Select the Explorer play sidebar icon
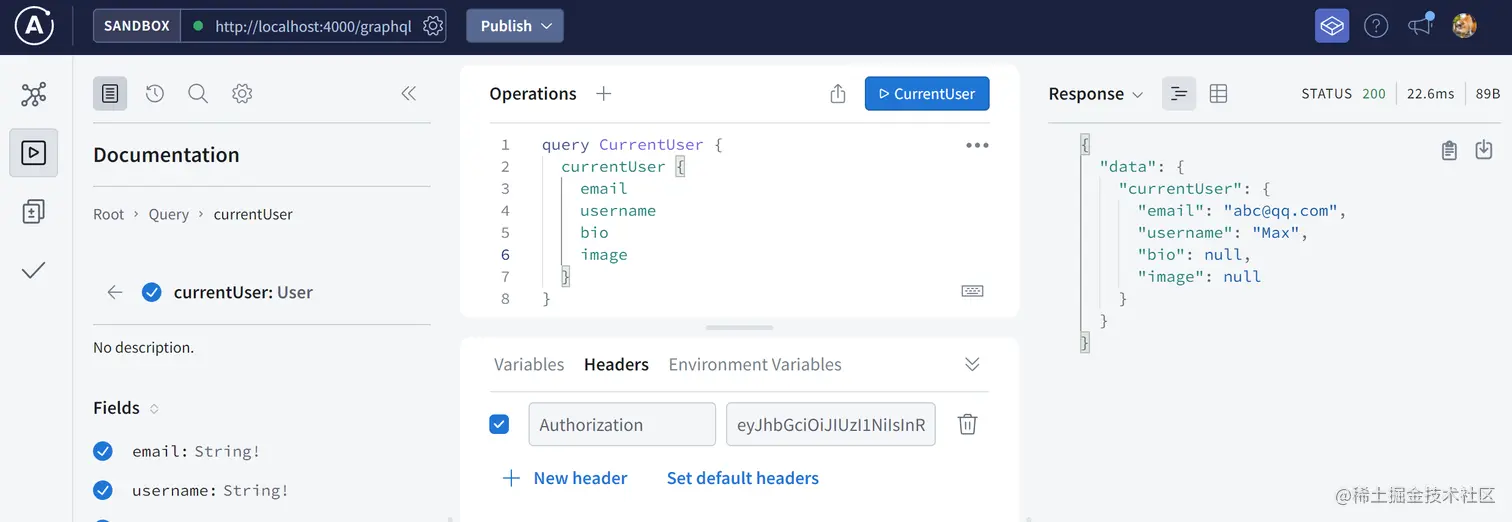 pyautogui.click(x=34, y=153)
